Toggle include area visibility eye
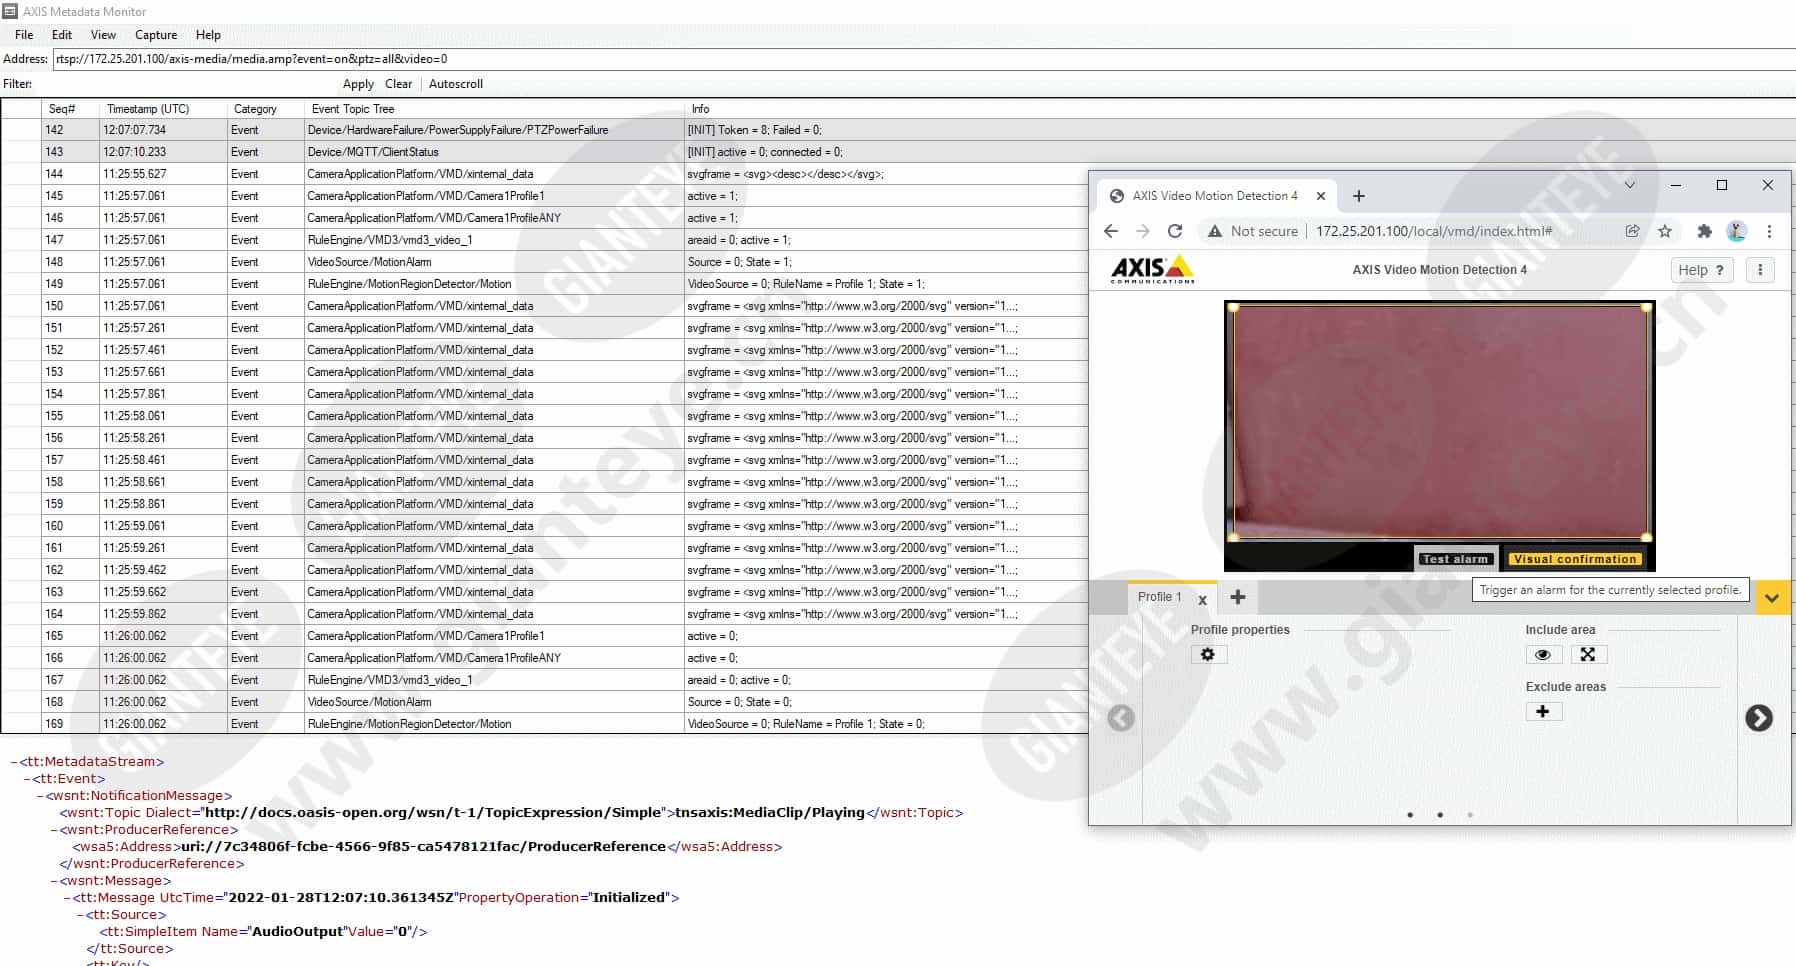Image resolution: width=1796 pixels, height=966 pixels. 1543,654
